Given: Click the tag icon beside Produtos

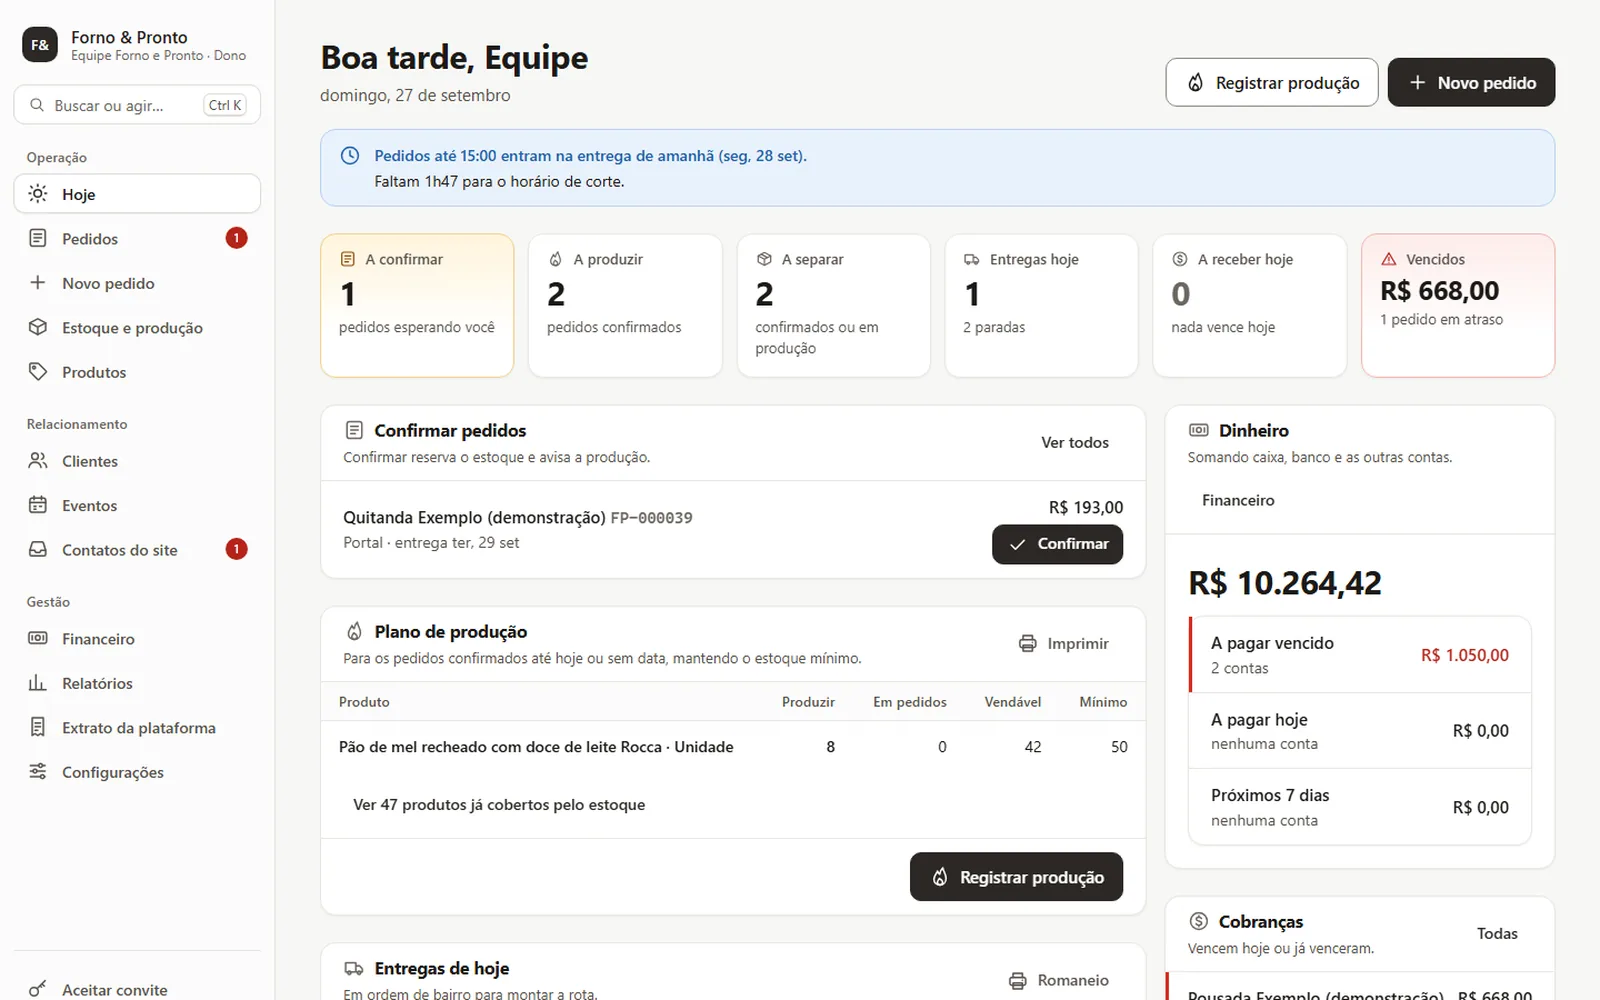Looking at the screenshot, I should point(38,372).
